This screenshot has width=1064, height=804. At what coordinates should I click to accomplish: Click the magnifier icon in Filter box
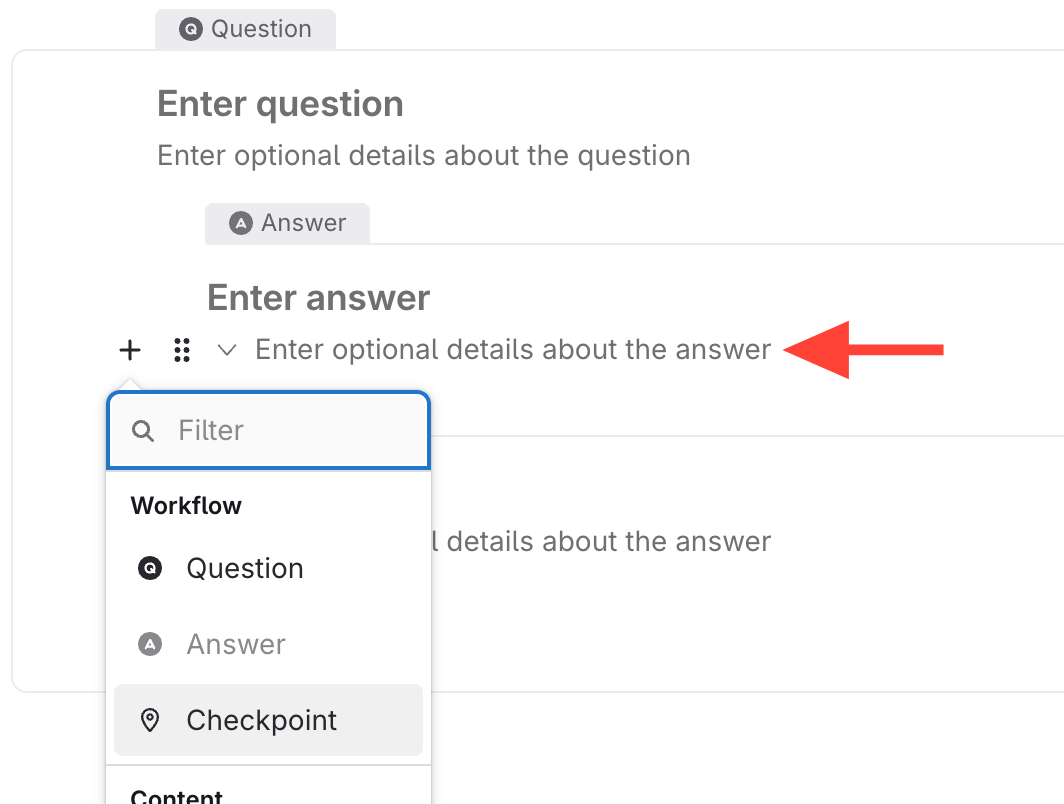tap(144, 431)
